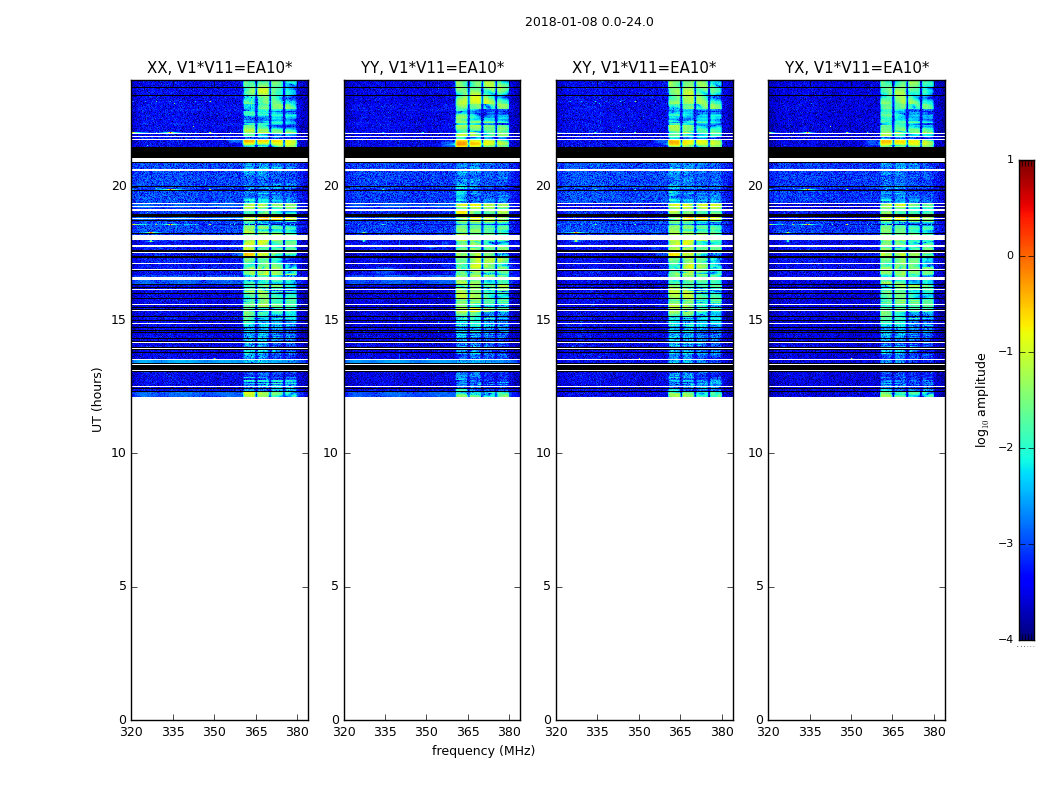Click the UT (hours) y-axis label
Image resolution: width=1050 pixels, height=800 pixels.
tap(97, 399)
